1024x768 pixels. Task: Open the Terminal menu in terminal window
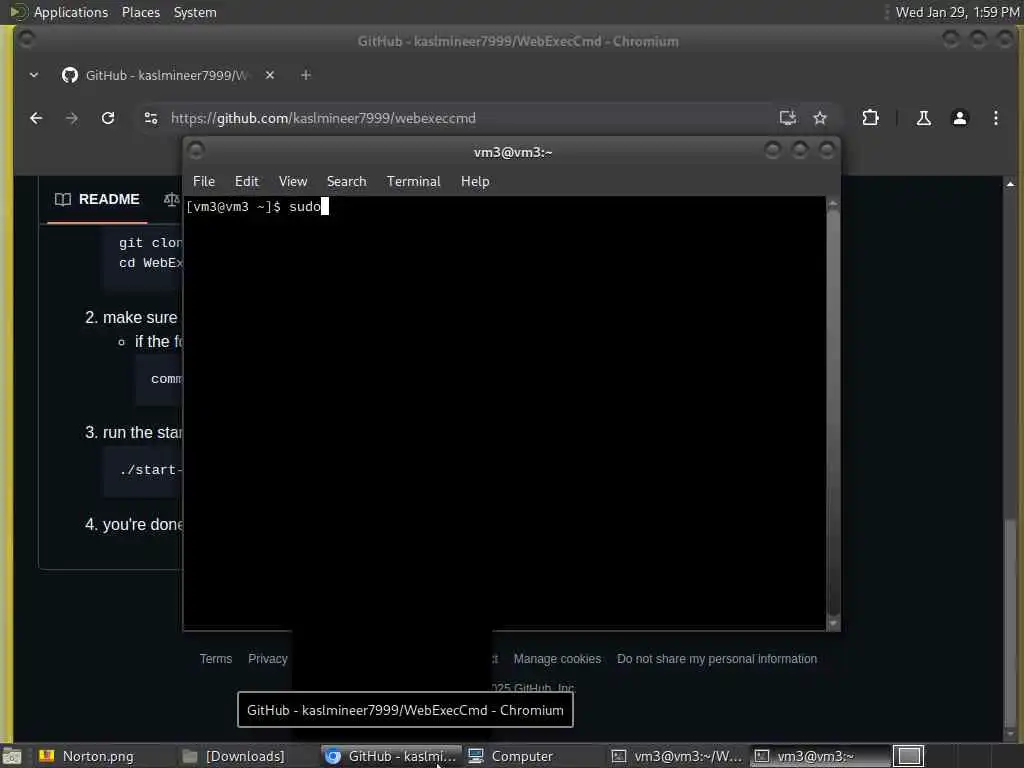413,182
